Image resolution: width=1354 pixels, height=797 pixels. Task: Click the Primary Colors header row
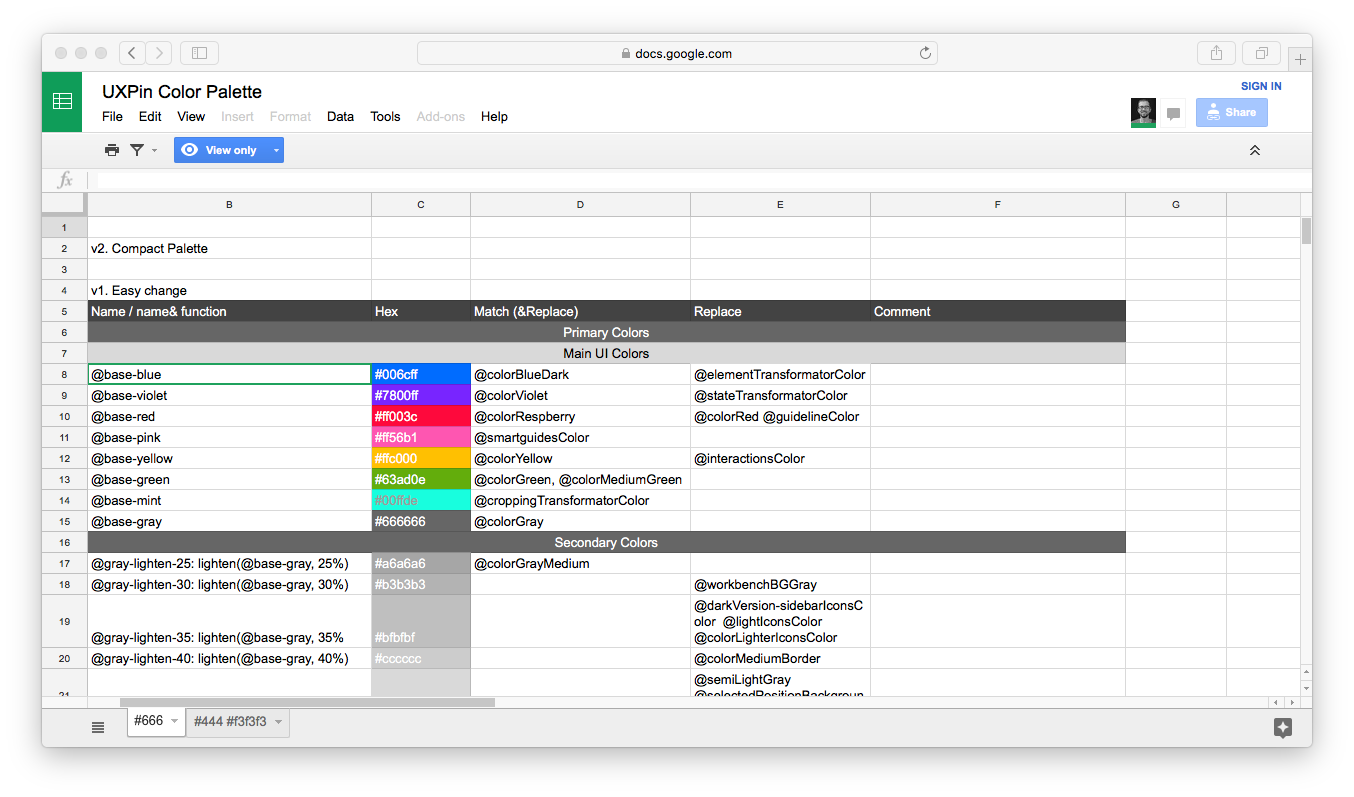(x=607, y=333)
